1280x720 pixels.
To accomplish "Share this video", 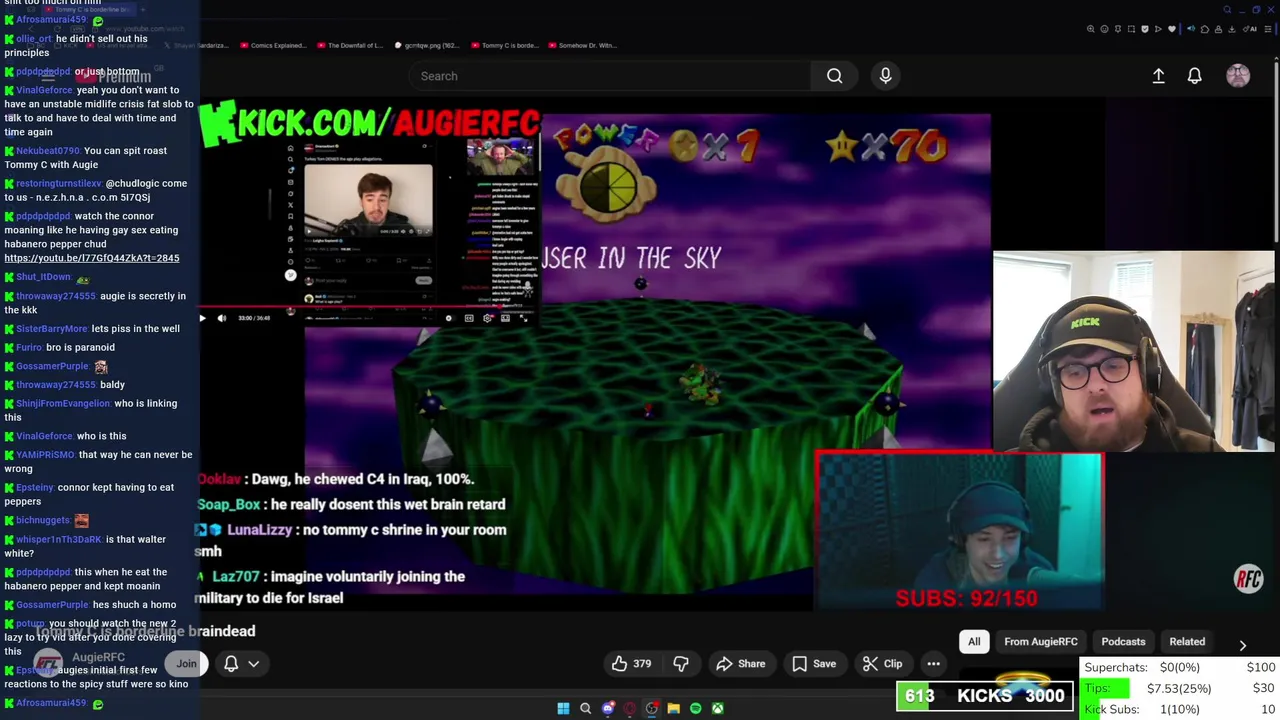I will [740, 664].
